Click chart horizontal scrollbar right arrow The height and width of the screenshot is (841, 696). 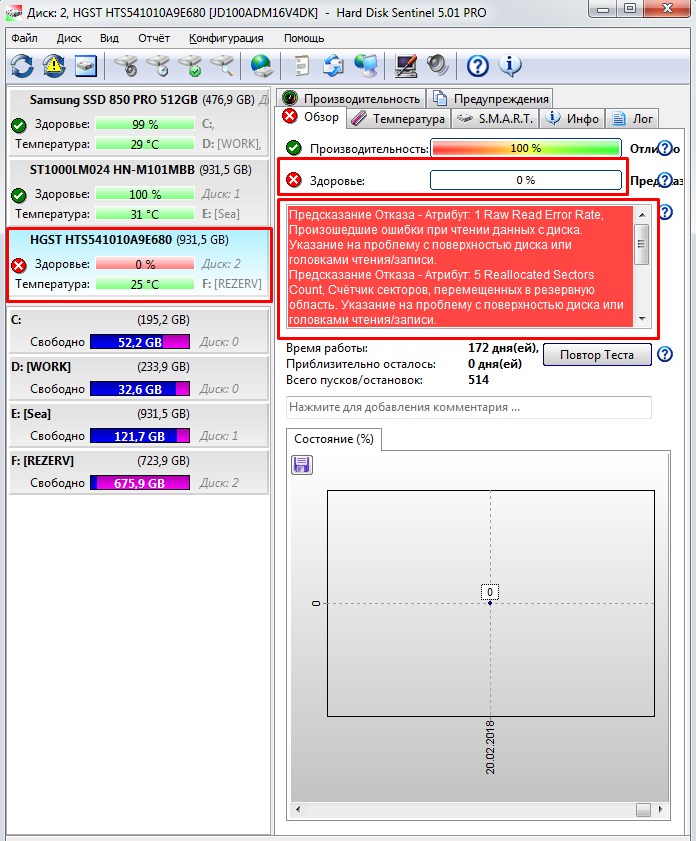(660, 809)
